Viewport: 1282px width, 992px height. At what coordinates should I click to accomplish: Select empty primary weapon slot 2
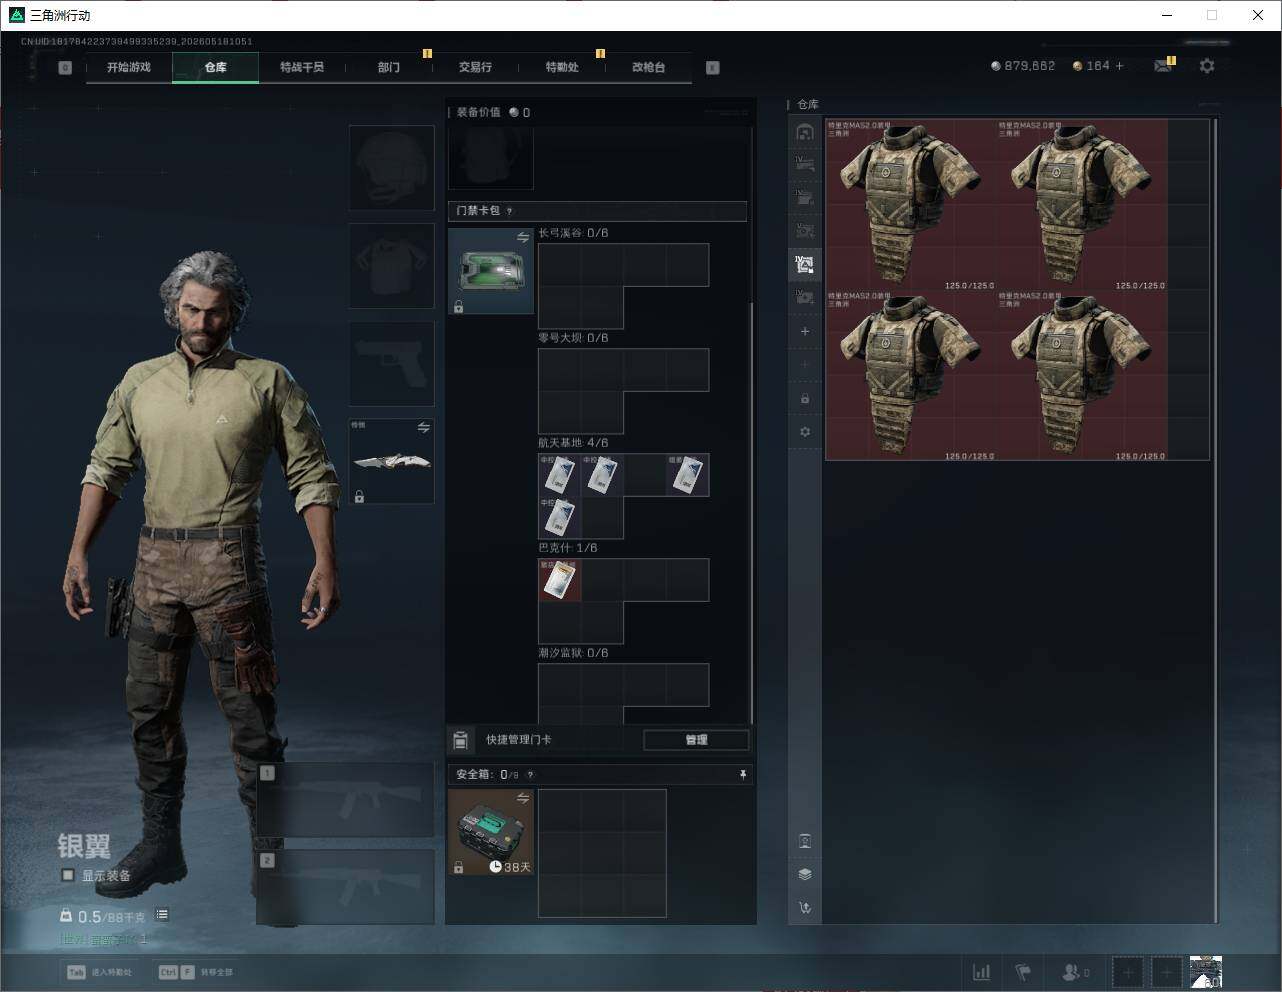click(x=346, y=887)
